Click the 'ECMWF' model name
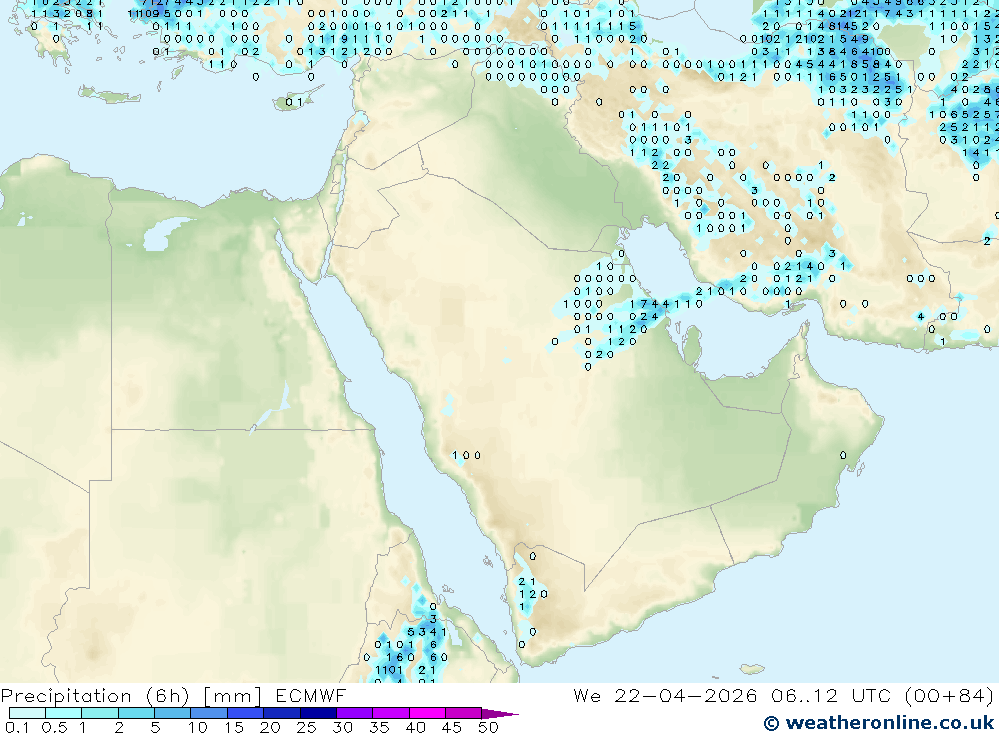1000x733 pixels. (x=311, y=695)
